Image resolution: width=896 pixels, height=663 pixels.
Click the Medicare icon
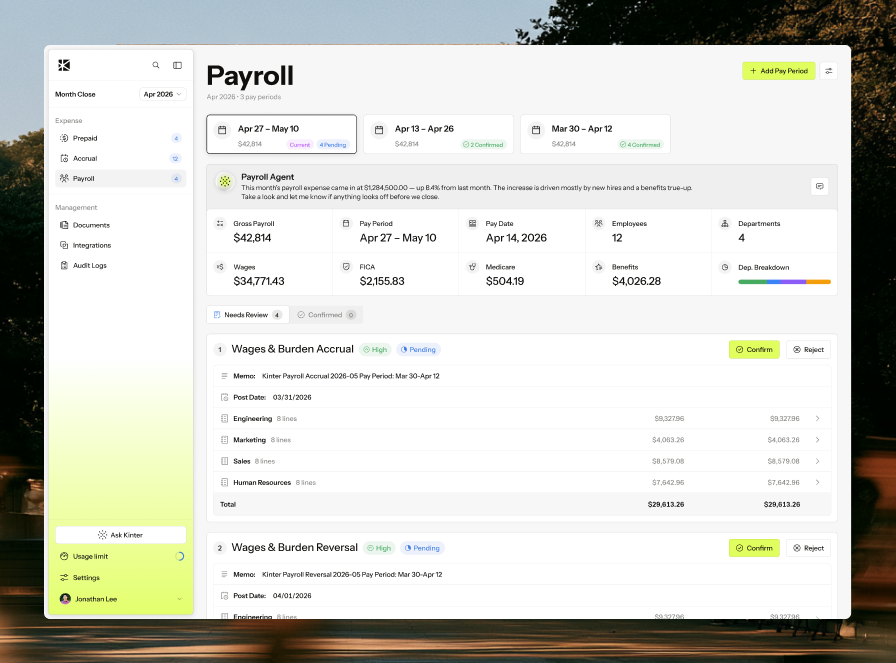click(472, 267)
